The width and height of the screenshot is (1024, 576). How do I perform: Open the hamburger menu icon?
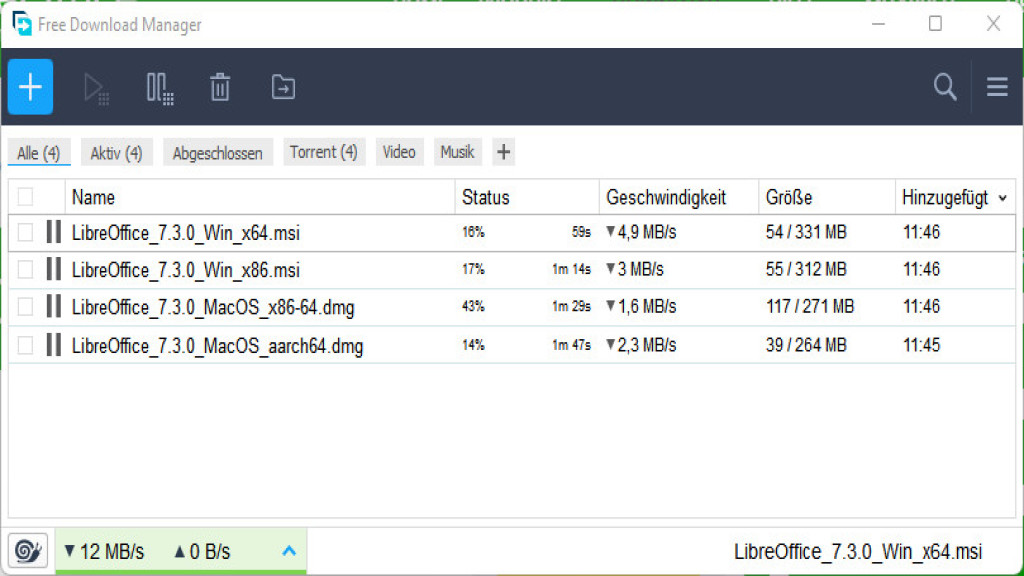(x=997, y=87)
